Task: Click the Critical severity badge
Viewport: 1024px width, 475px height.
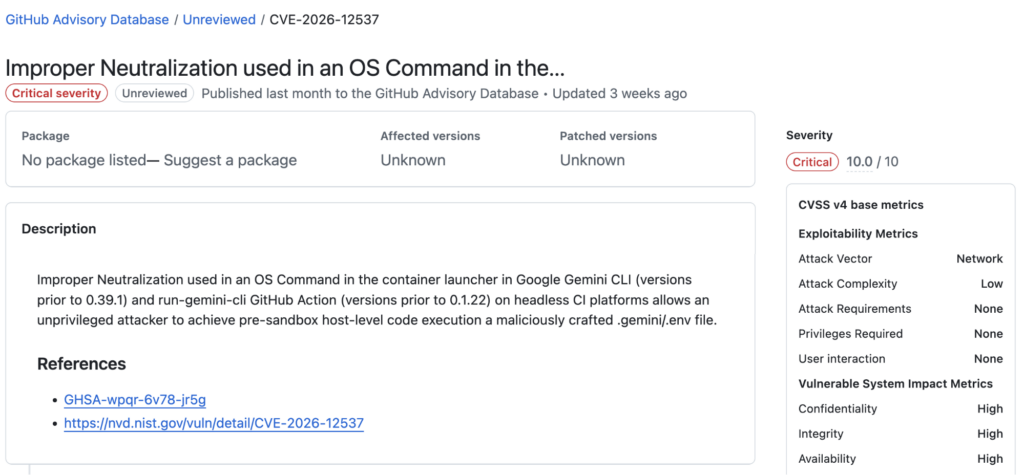Action: (x=57, y=93)
